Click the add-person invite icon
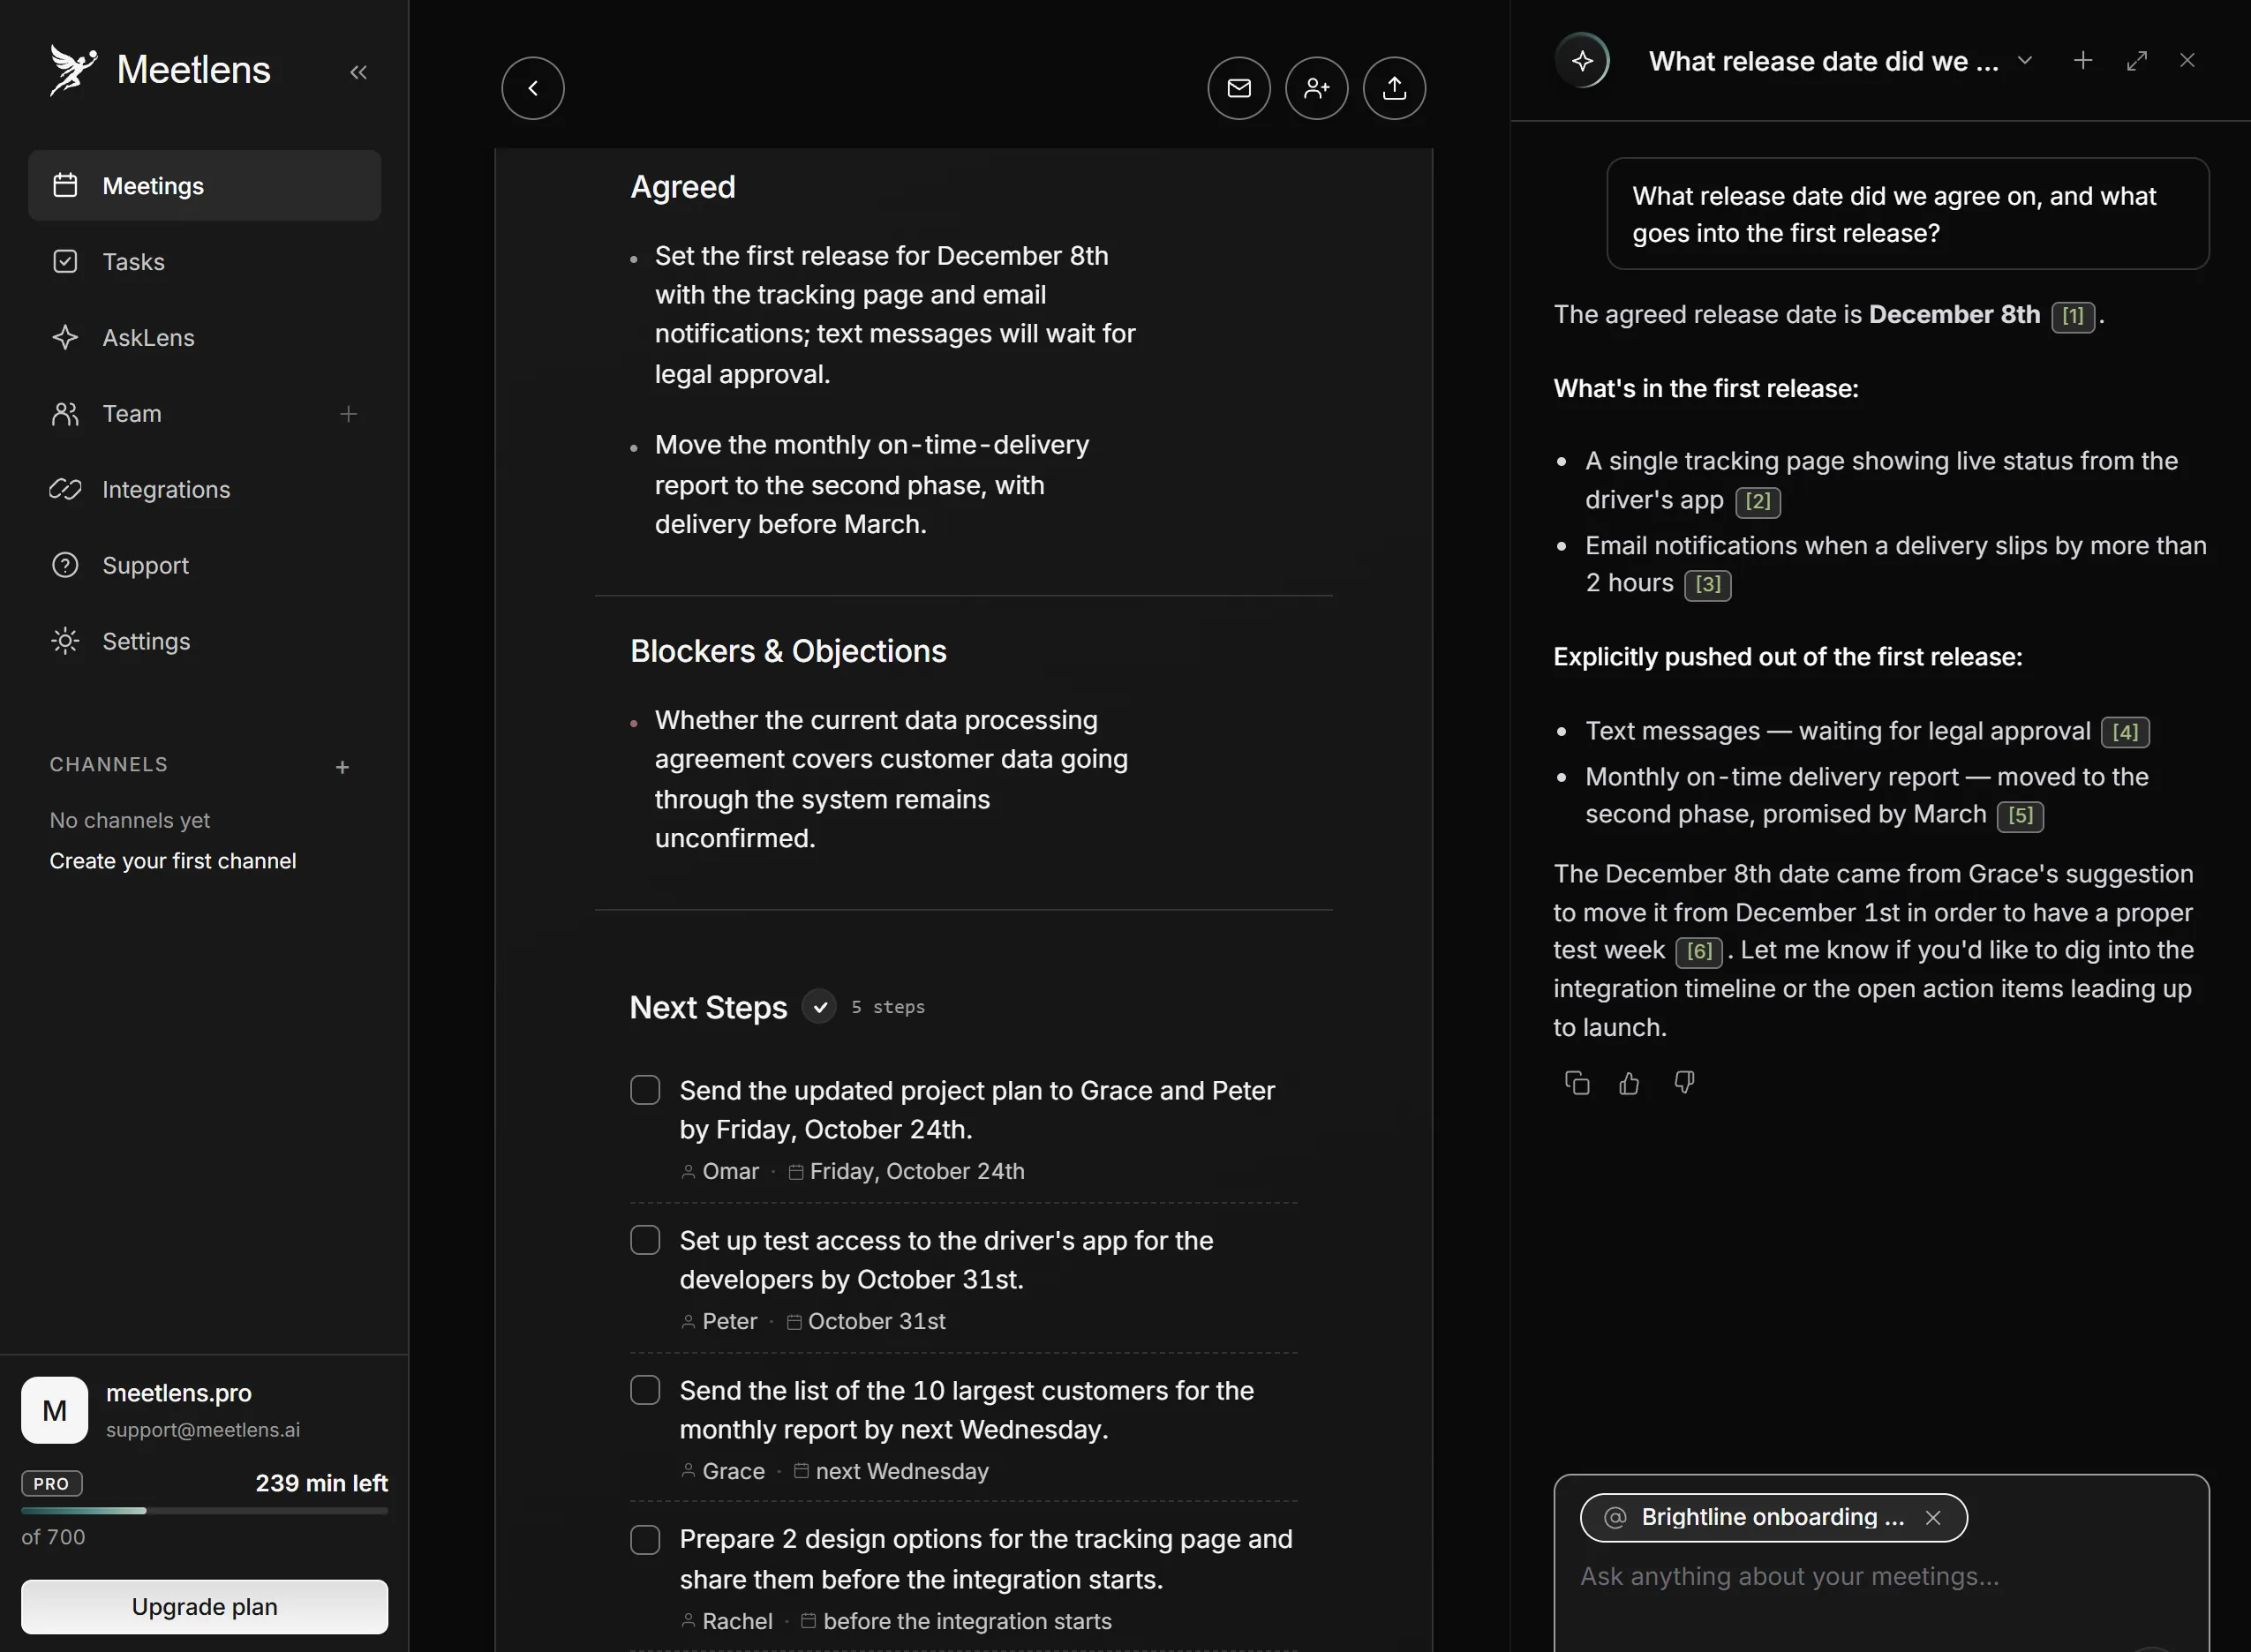This screenshot has width=2251, height=1652. point(1316,88)
